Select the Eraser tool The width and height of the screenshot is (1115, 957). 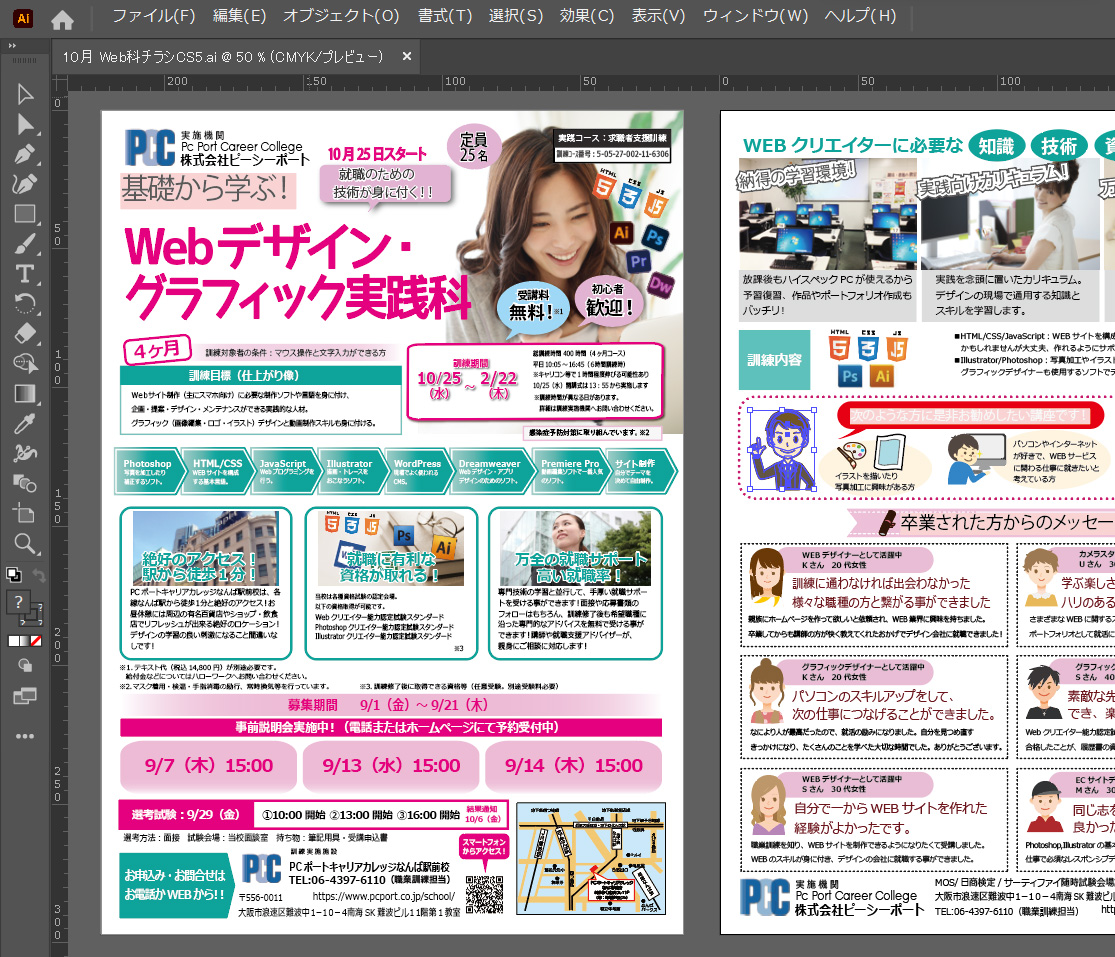coord(25,333)
